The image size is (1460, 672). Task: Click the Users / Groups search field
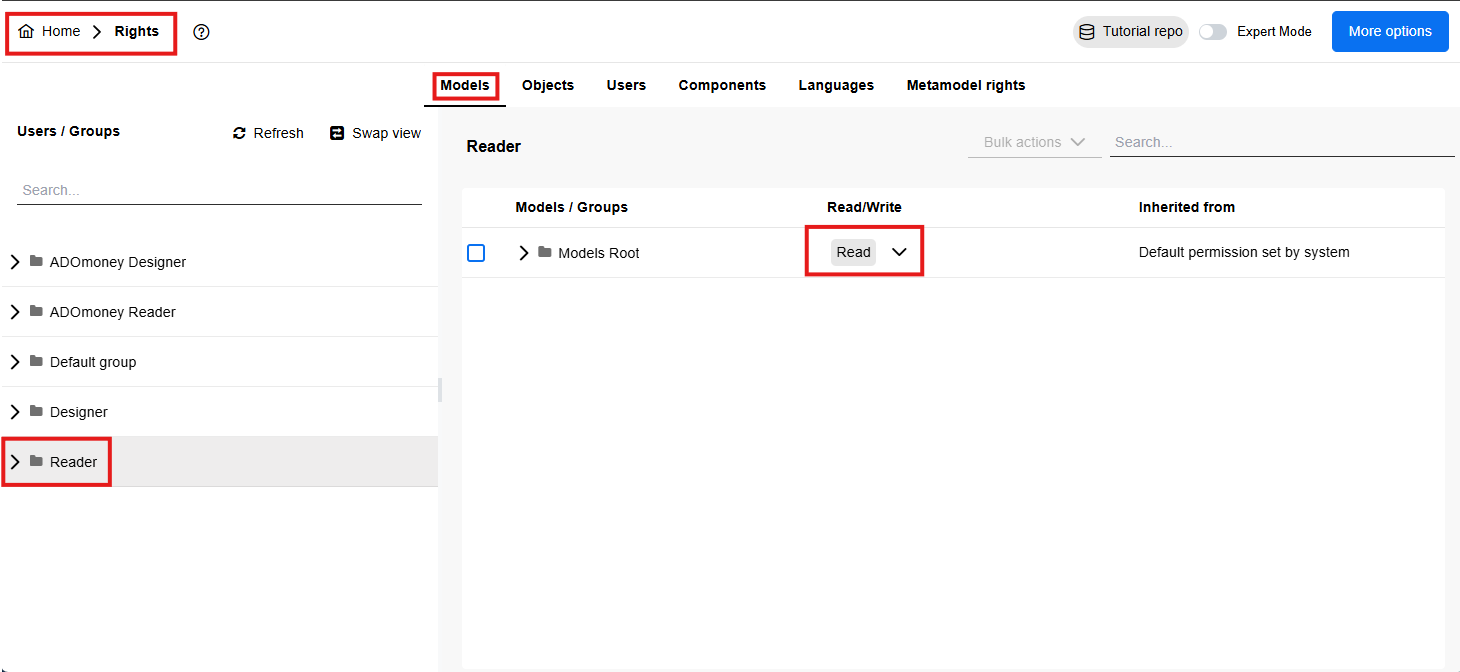coord(219,190)
